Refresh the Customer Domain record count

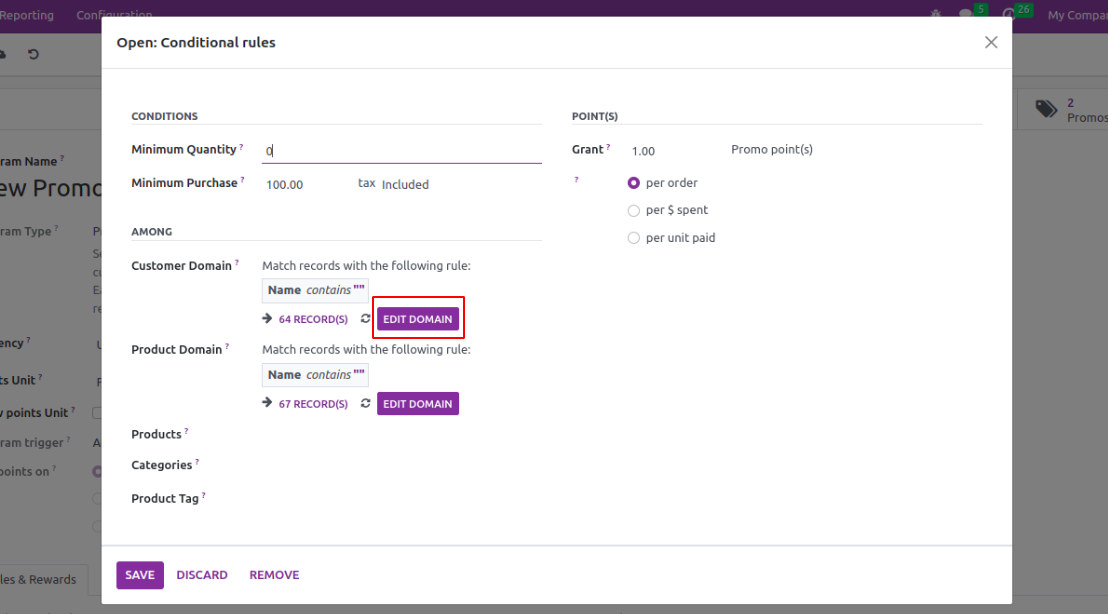[366, 319]
